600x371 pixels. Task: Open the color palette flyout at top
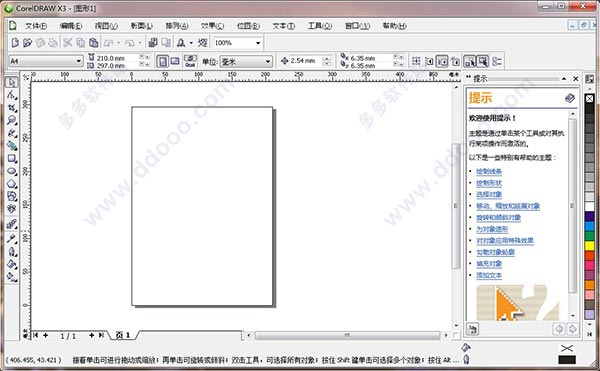click(589, 79)
